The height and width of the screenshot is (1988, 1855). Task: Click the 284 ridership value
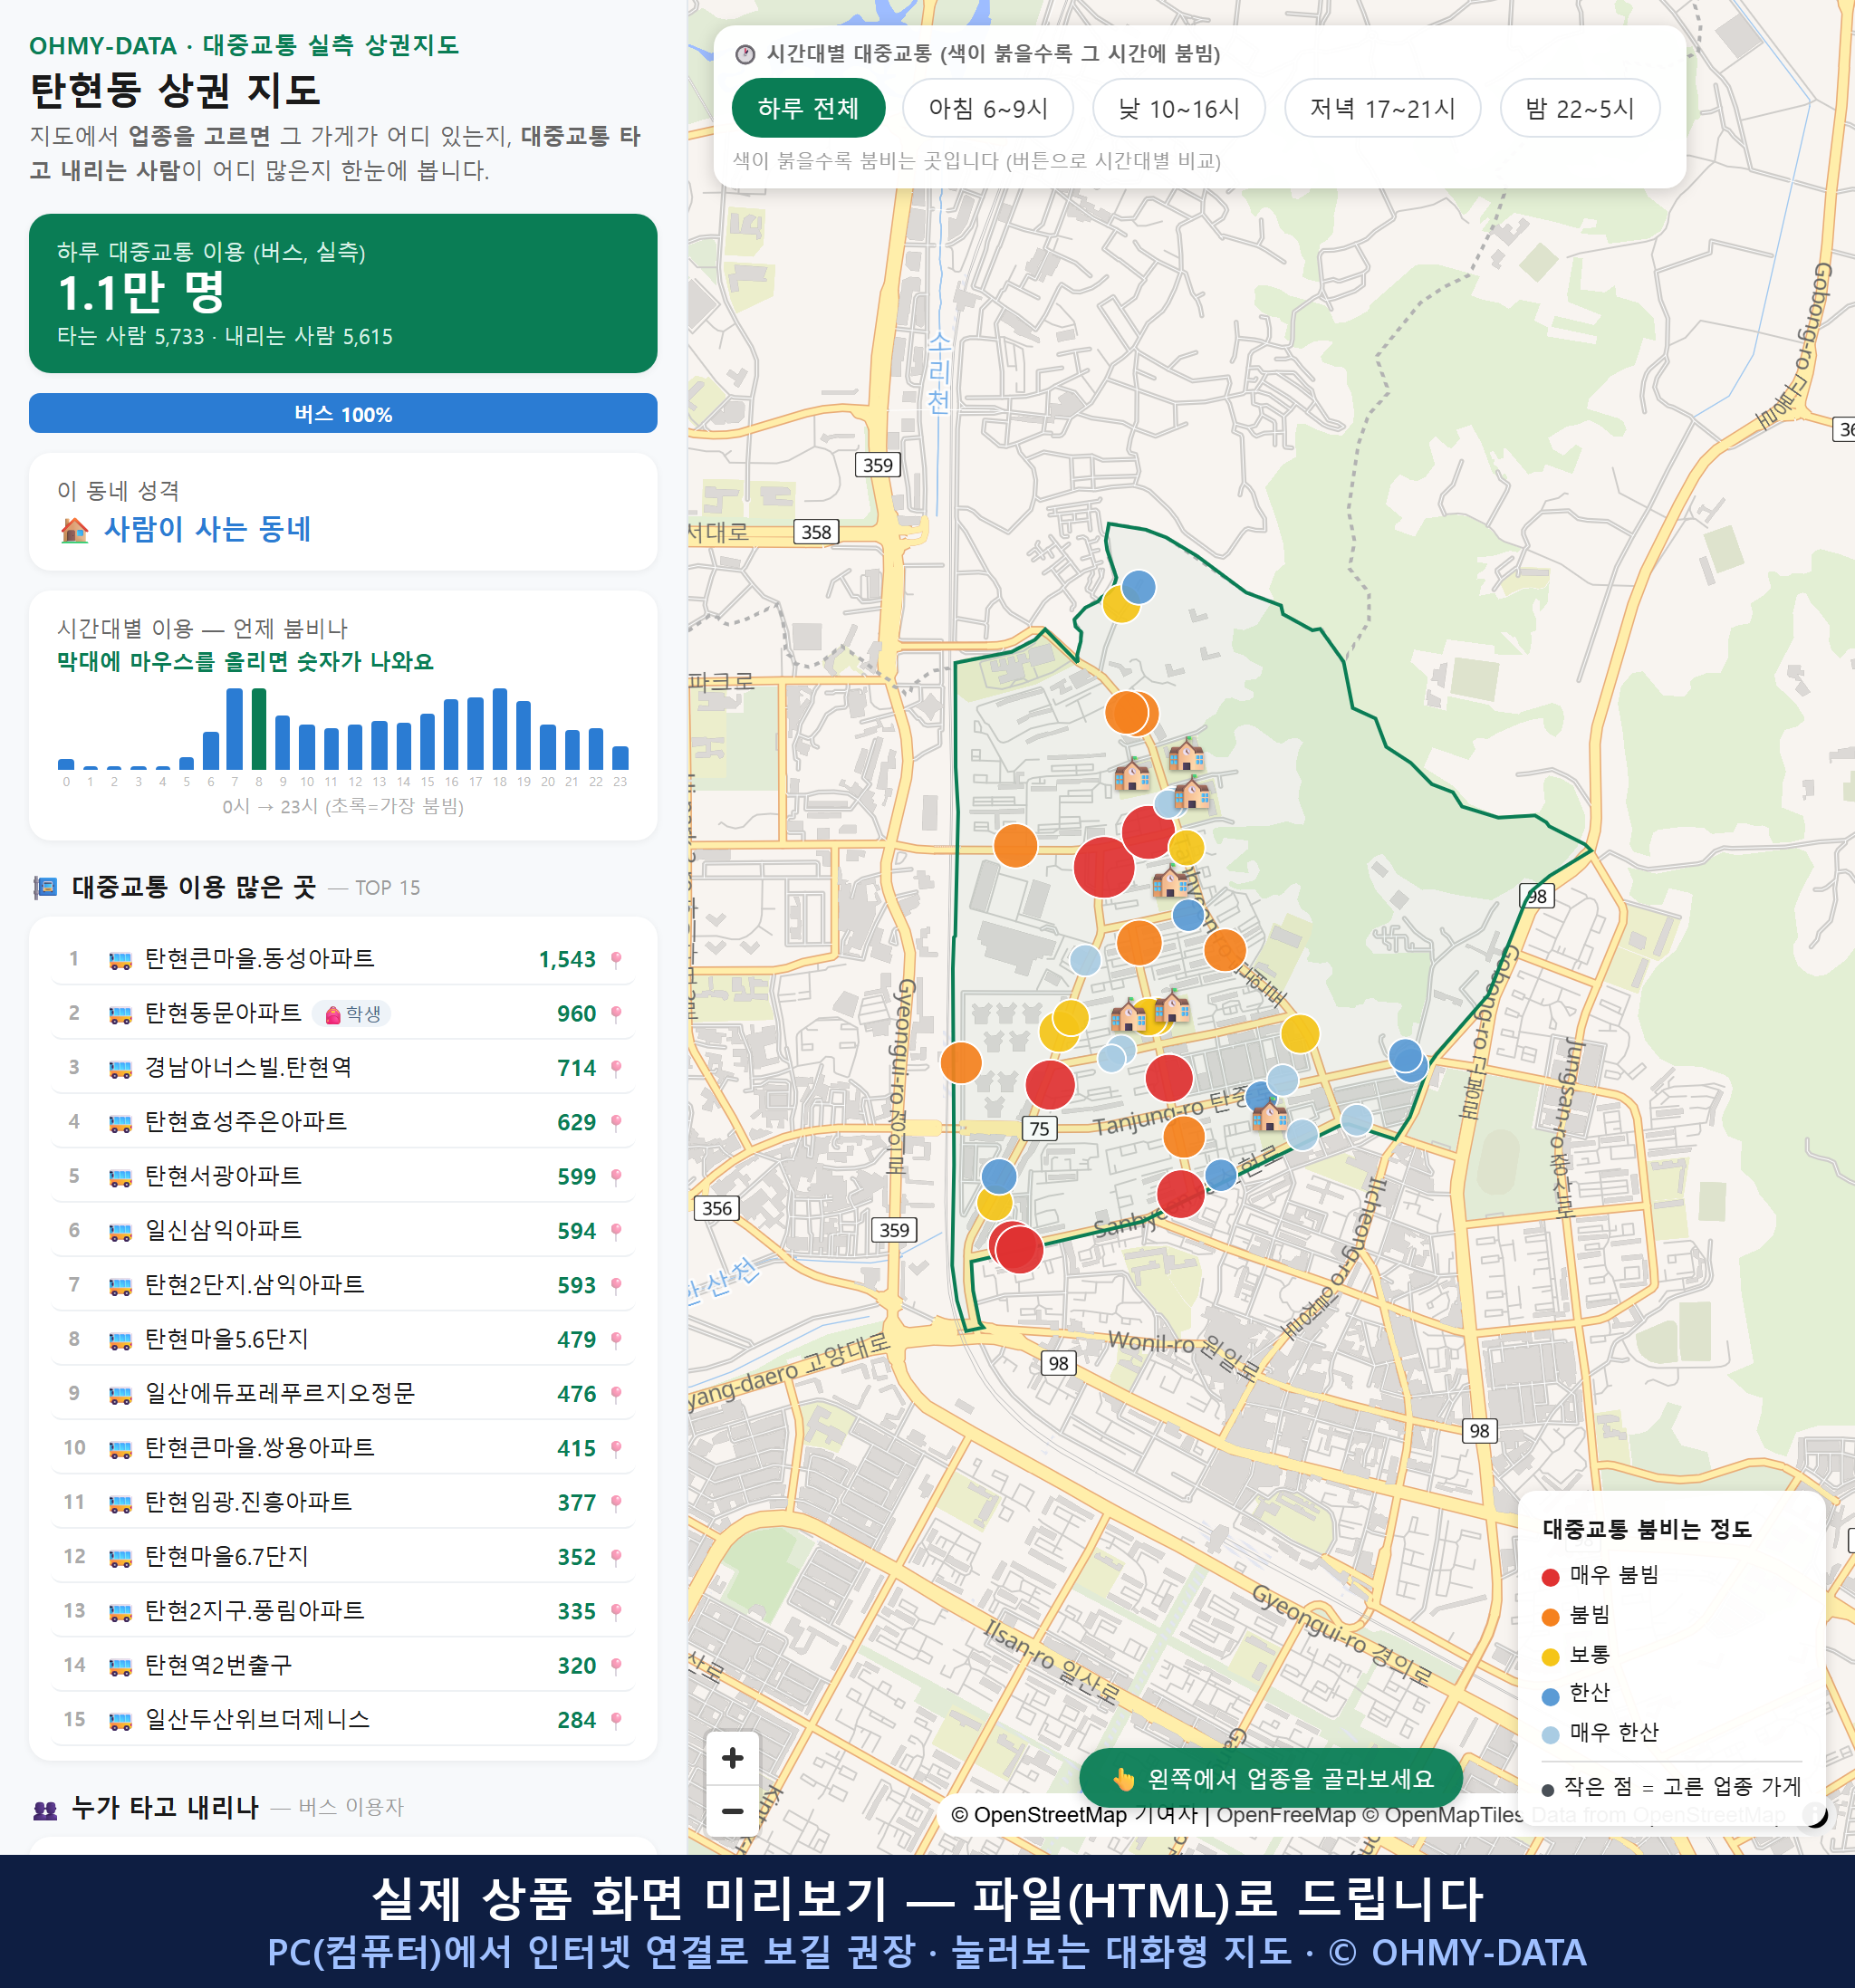pos(576,1720)
